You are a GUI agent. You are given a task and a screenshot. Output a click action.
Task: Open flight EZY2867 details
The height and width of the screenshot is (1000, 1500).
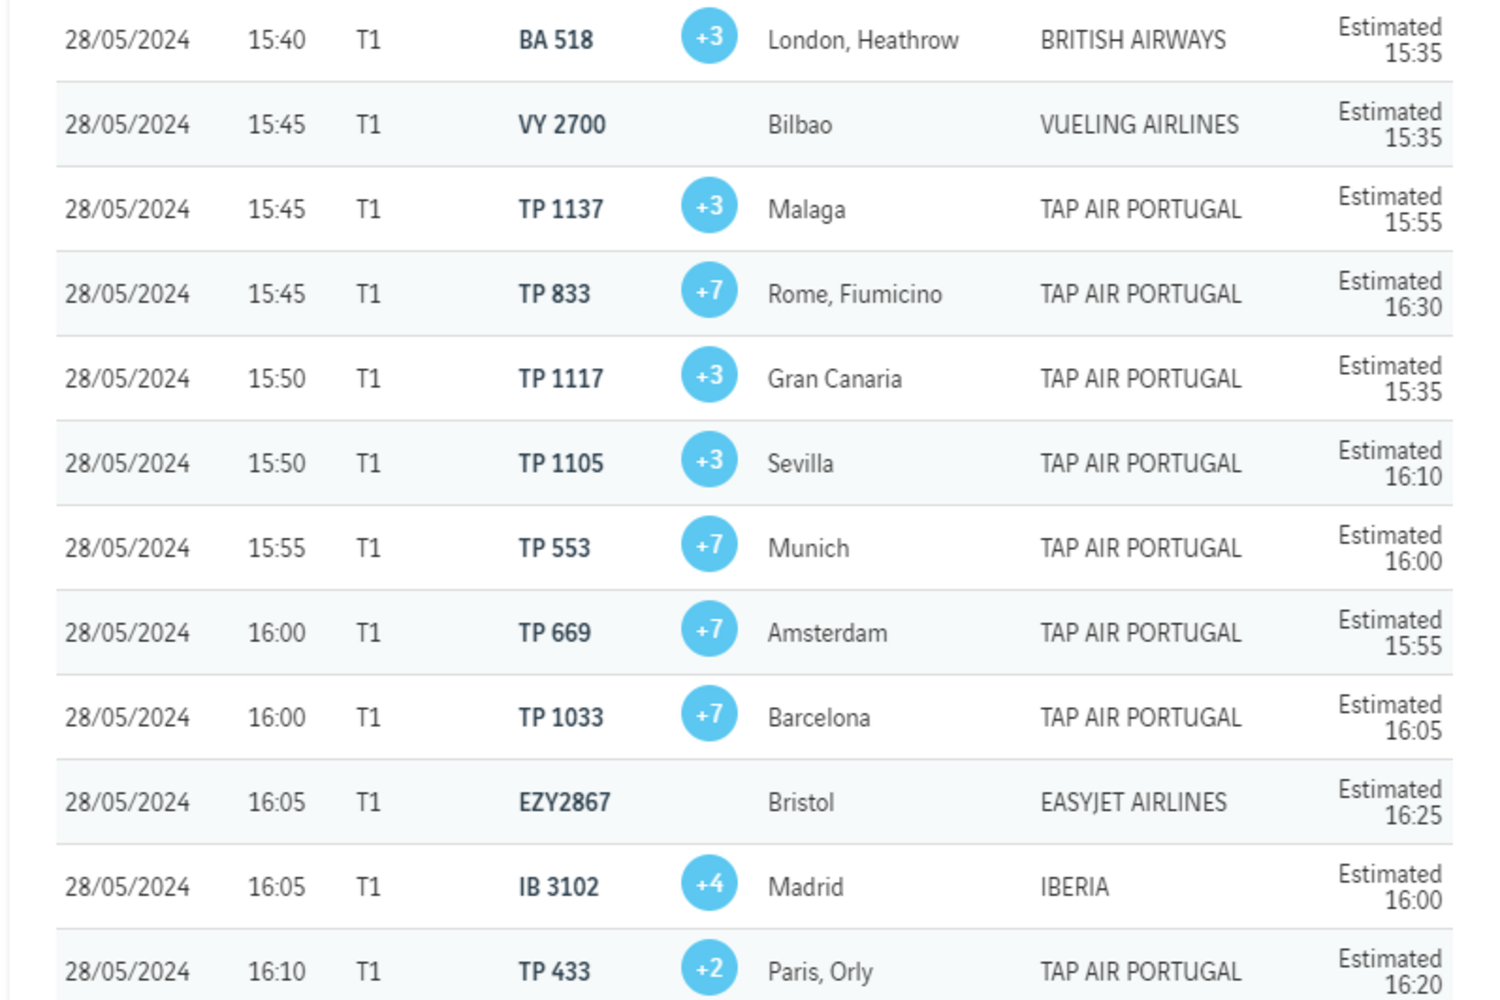564,802
